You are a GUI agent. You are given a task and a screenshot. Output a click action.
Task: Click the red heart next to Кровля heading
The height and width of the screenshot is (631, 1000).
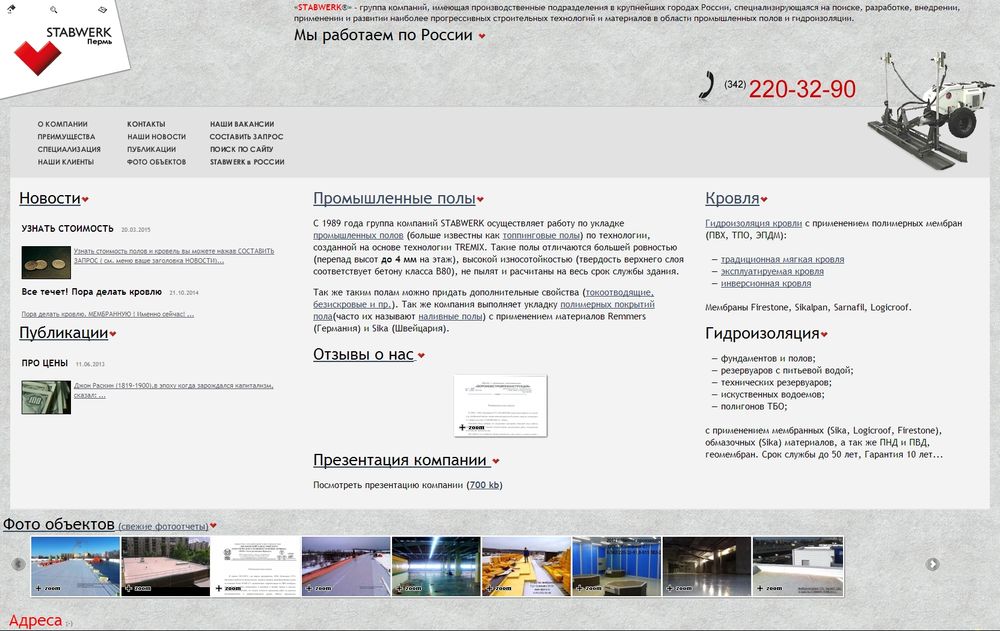click(764, 200)
